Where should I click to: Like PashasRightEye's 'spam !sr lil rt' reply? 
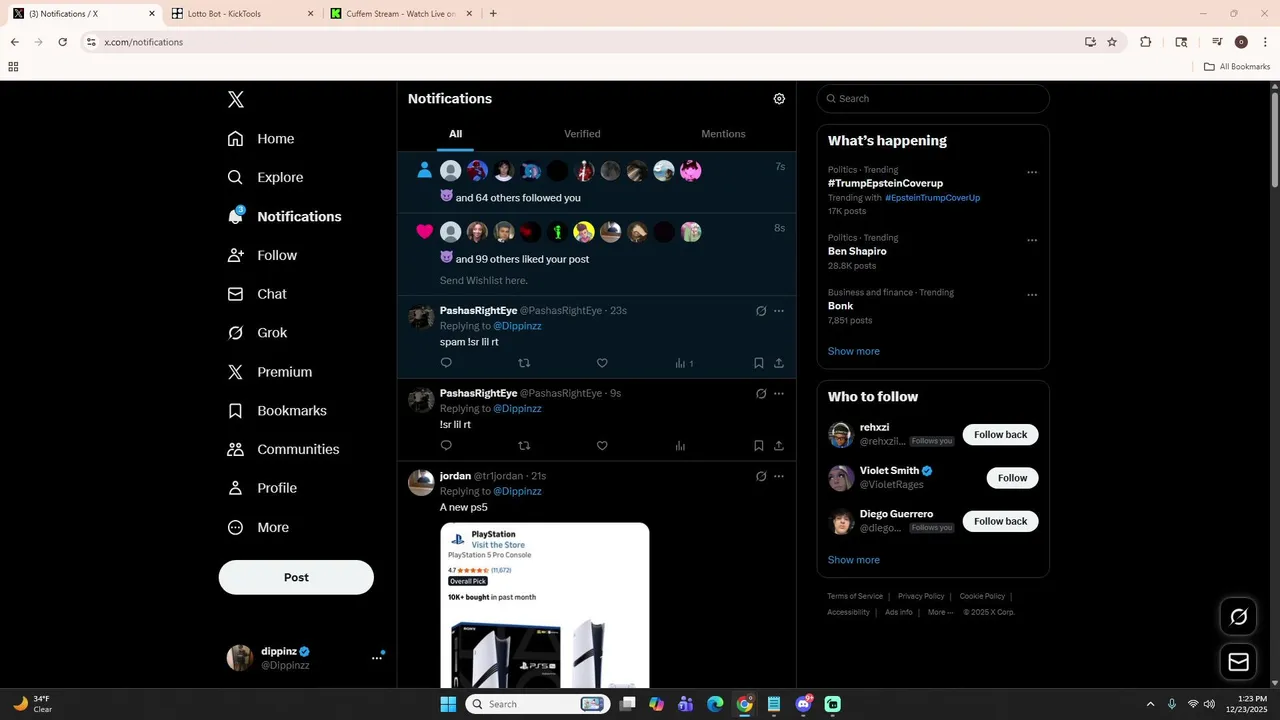[x=602, y=363]
